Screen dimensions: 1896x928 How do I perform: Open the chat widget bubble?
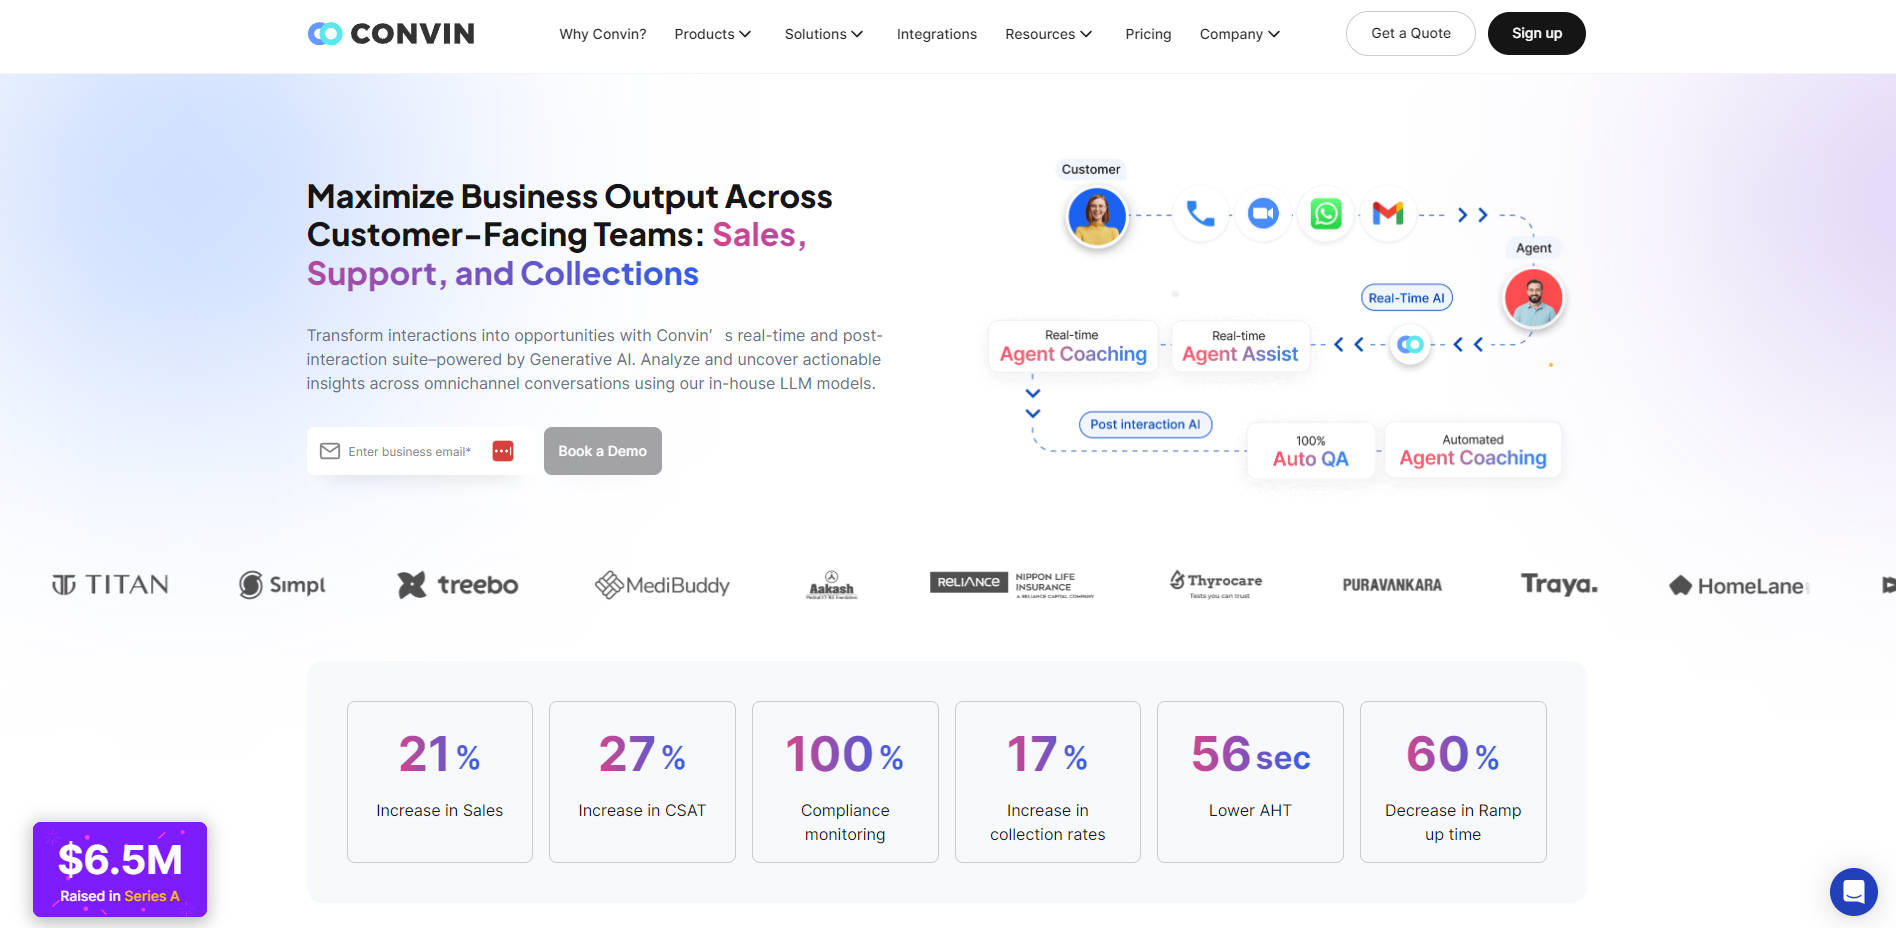pos(1853,891)
